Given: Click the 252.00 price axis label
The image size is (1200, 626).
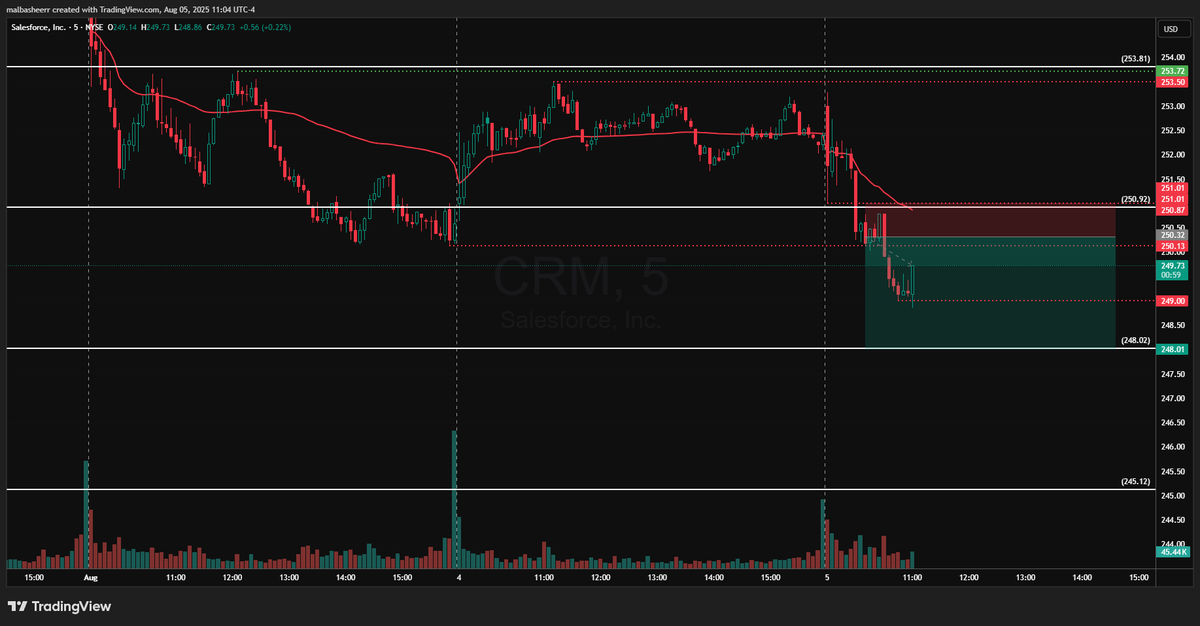Looking at the screenshot, I should (x=1172, y=155).
